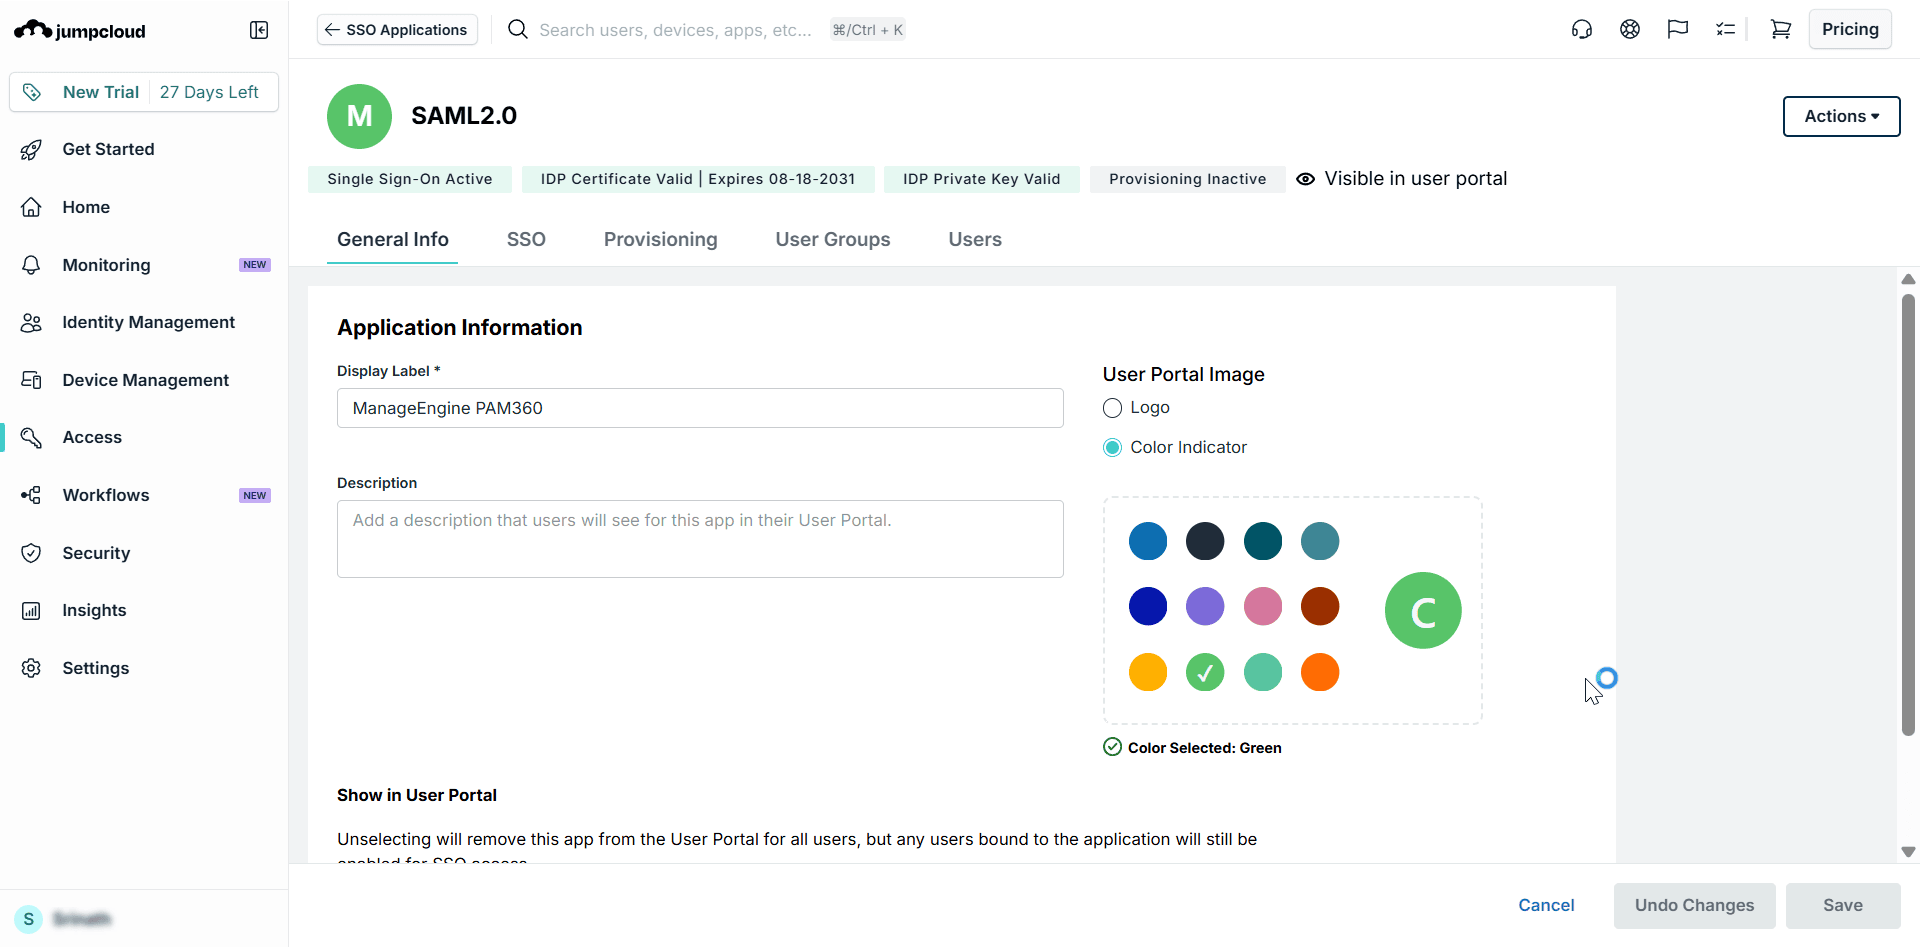Open the Users tab
The image size is (1920, 947).
975,240
